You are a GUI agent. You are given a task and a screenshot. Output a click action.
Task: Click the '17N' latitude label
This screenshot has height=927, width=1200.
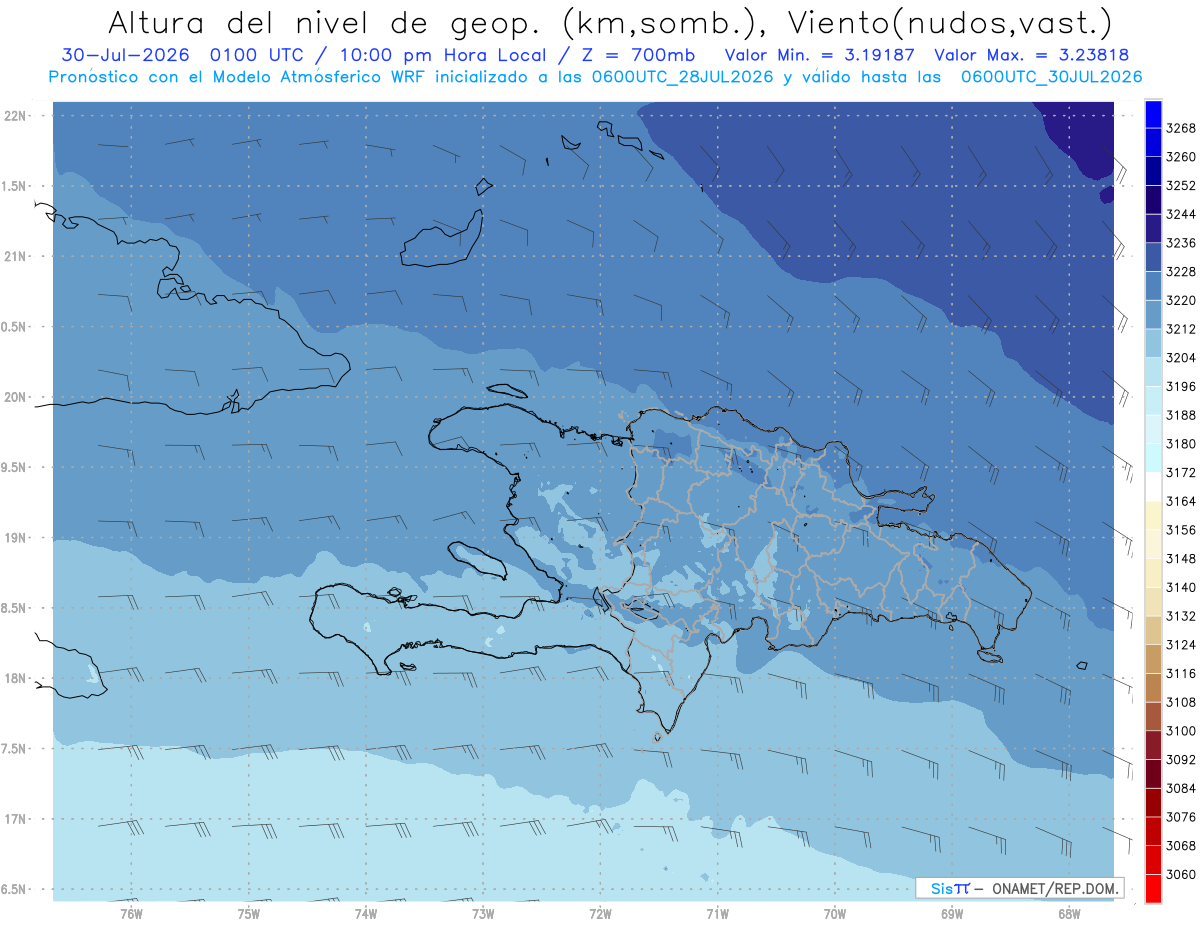coord(15,819)
